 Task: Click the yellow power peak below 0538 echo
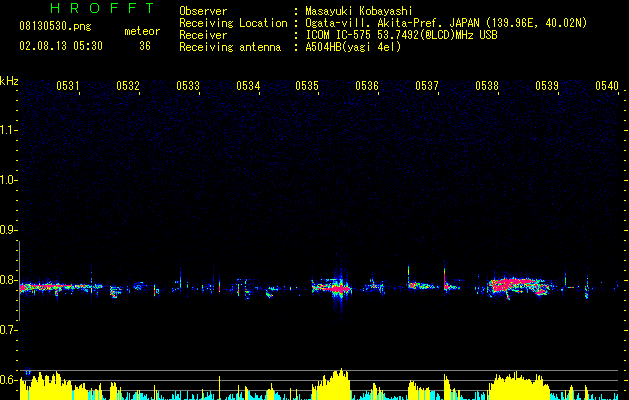pyautogui.click(x=518, y=387)
